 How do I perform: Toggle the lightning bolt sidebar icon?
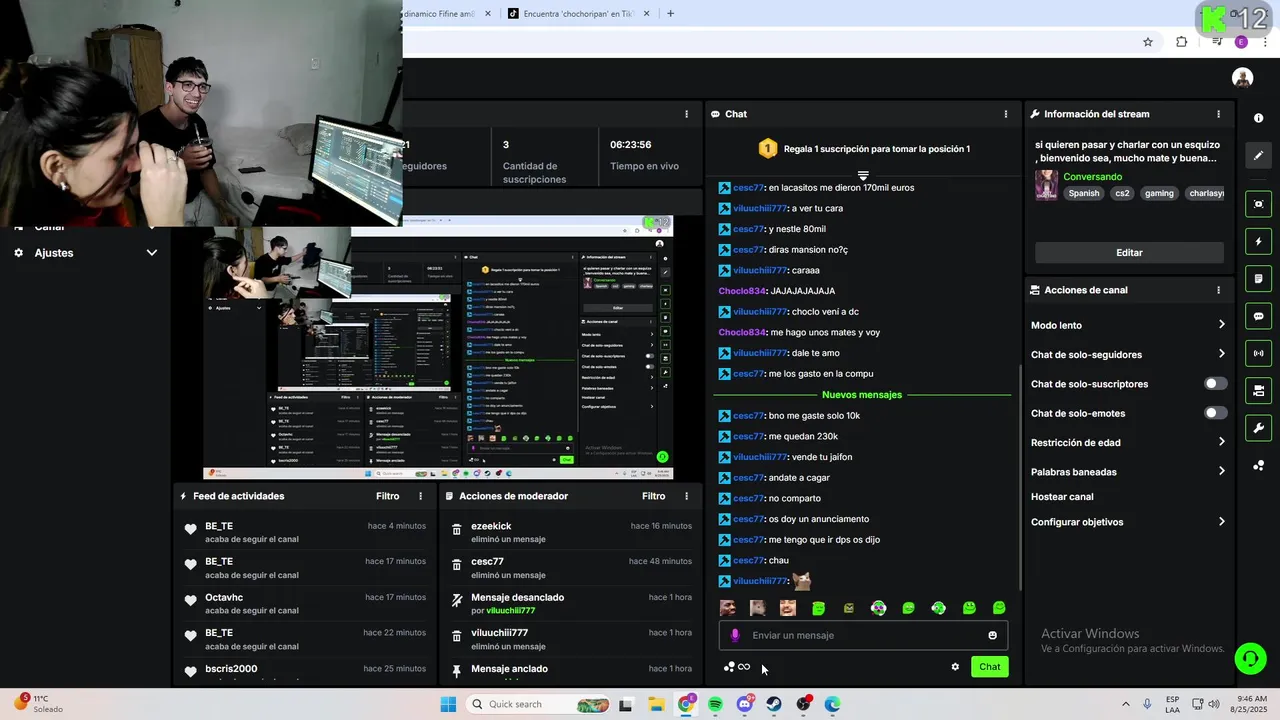click(1258, 241)
